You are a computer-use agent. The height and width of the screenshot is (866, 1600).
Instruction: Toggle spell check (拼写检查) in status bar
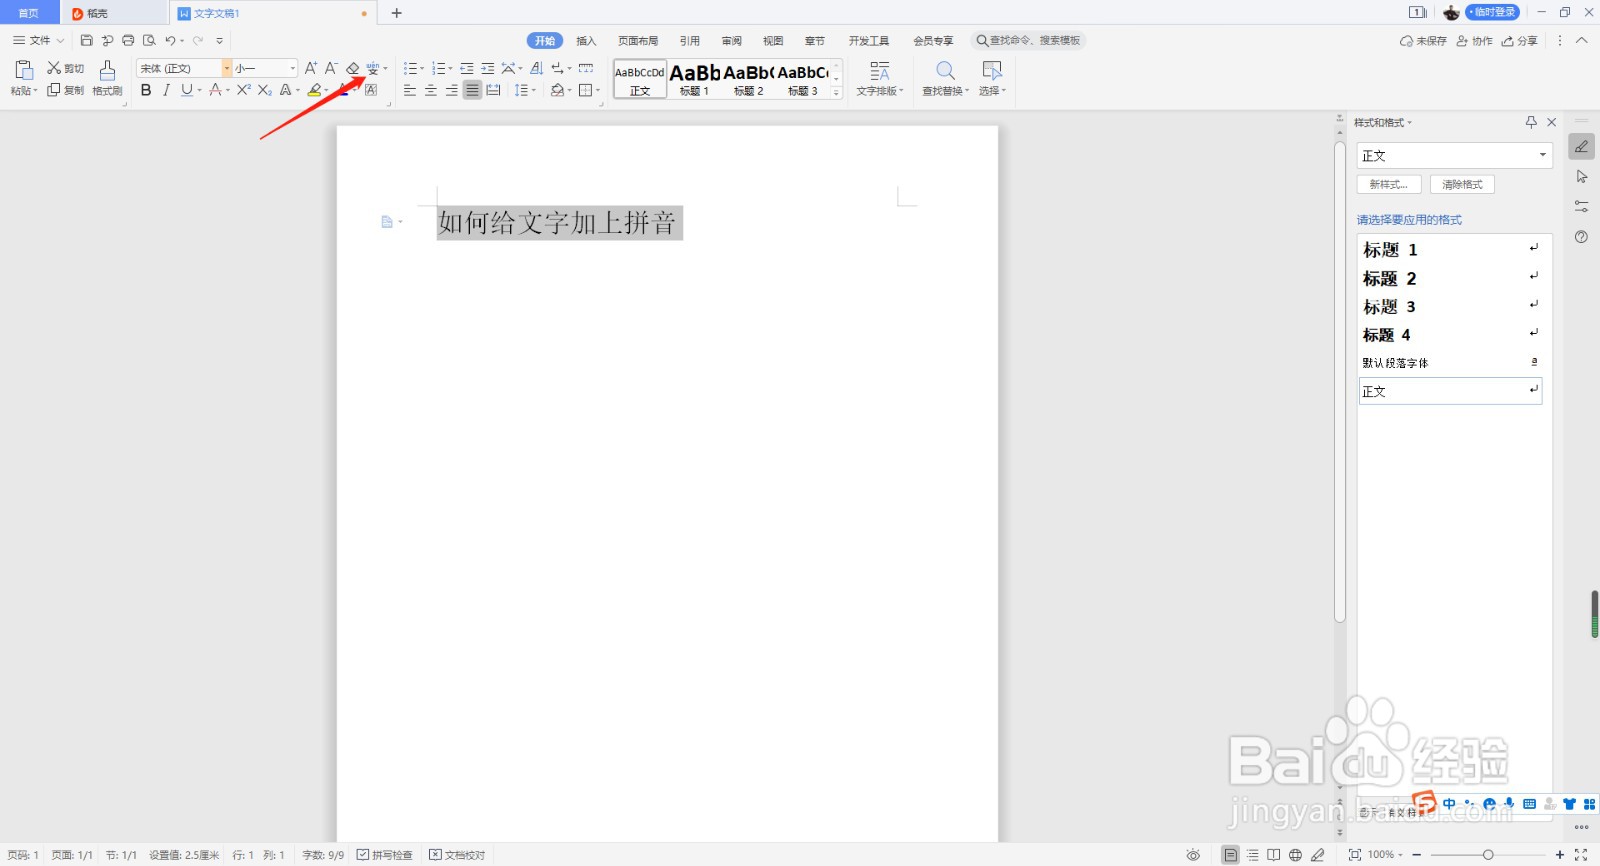point(385,855)
